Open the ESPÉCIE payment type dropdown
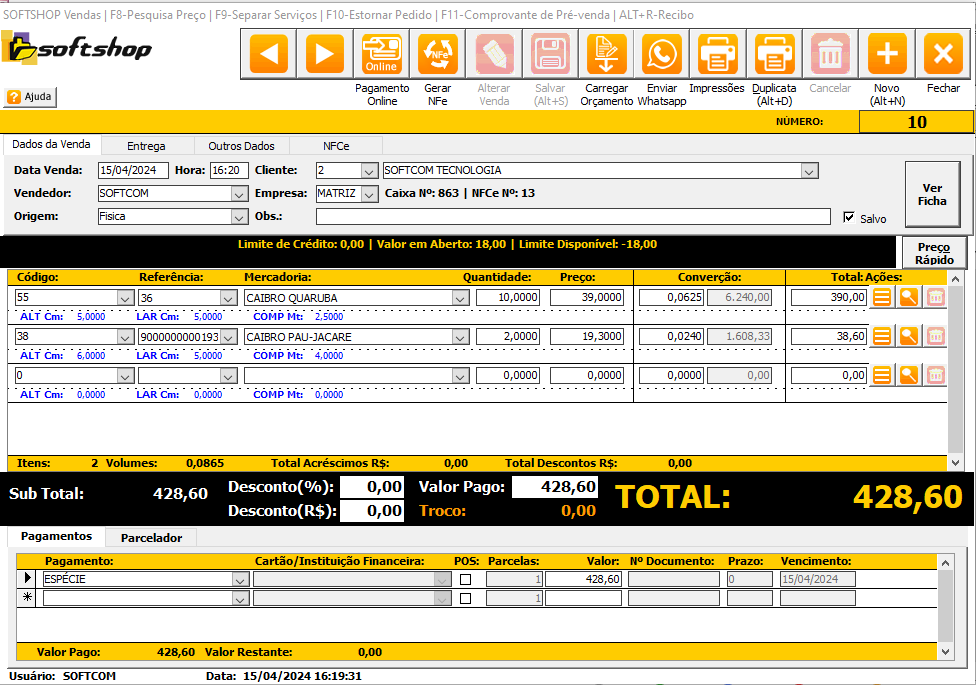This screenshot has height=685, width=976. [240, 579]
